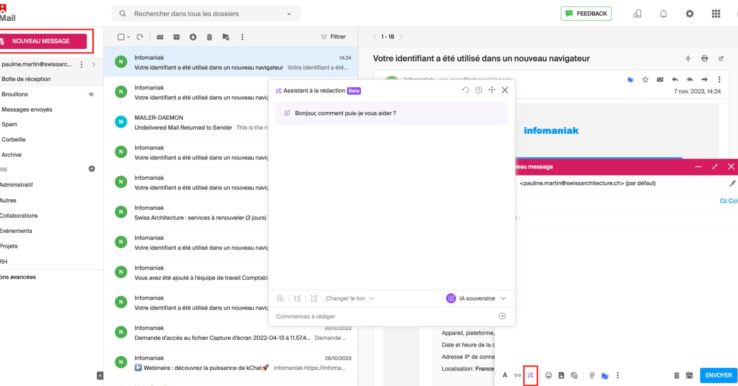Go to next page of messages arrow
The width and height of the screenshot is (738, 386).
pyautogui.click(x=401, y=37)
